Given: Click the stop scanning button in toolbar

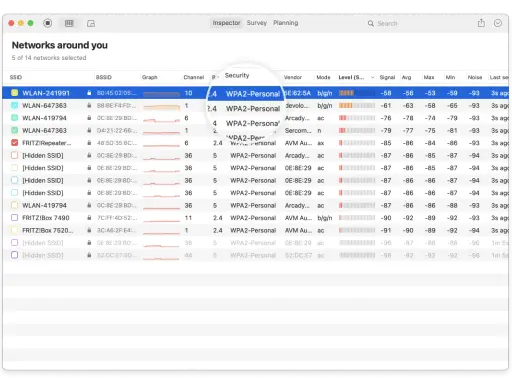Looking at the screenshot, I should (48, 23).
